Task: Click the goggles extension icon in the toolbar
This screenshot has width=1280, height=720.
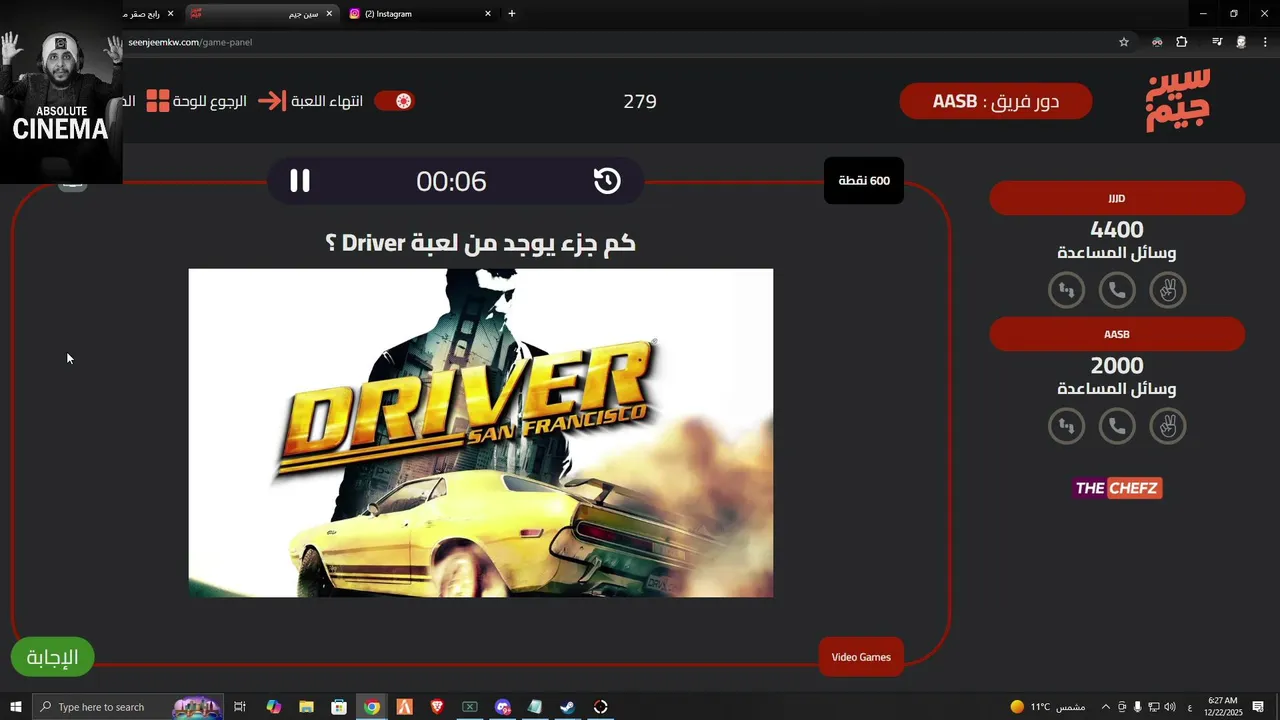Action: (x=1157, y=42)
